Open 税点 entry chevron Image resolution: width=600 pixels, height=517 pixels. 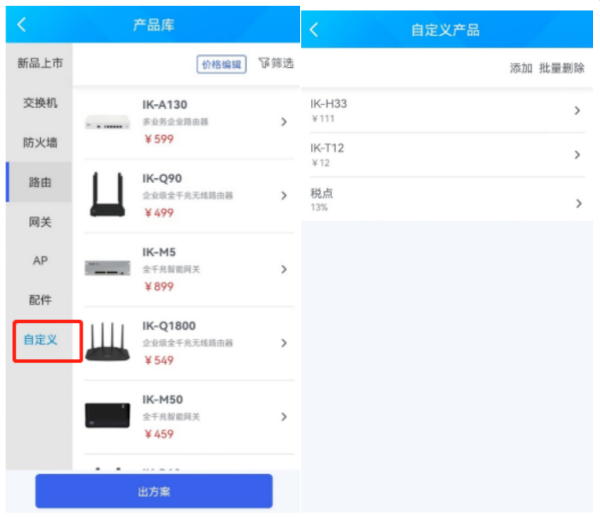click(x=579, y=203)
